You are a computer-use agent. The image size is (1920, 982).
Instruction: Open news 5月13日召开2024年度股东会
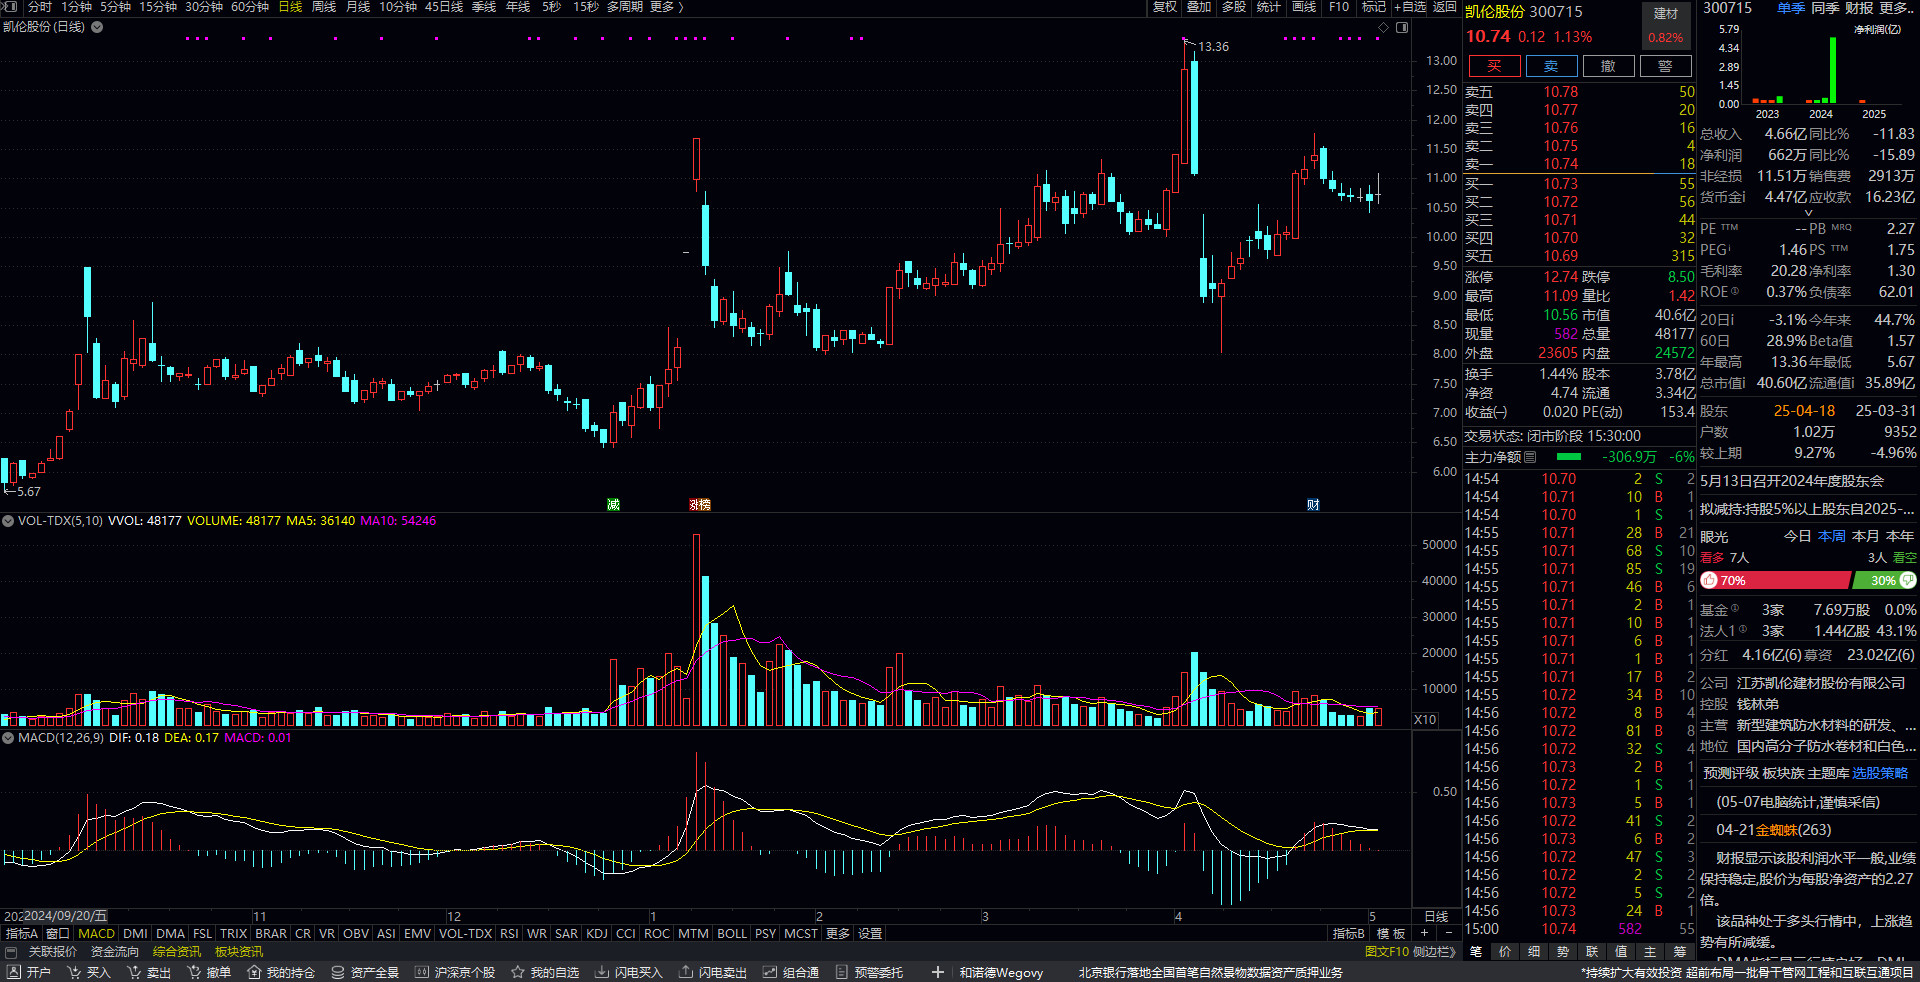point(1792,481)
